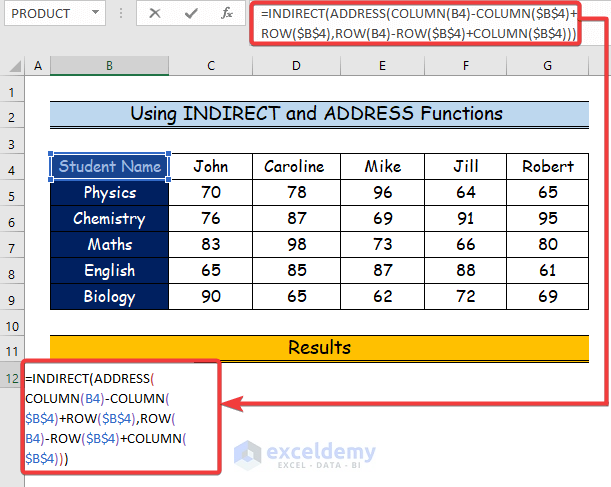The width and height of the screenshot is (611, 487).
Task: Expand the Name Box dropdown arrow
Action: [x=95, y=13]
